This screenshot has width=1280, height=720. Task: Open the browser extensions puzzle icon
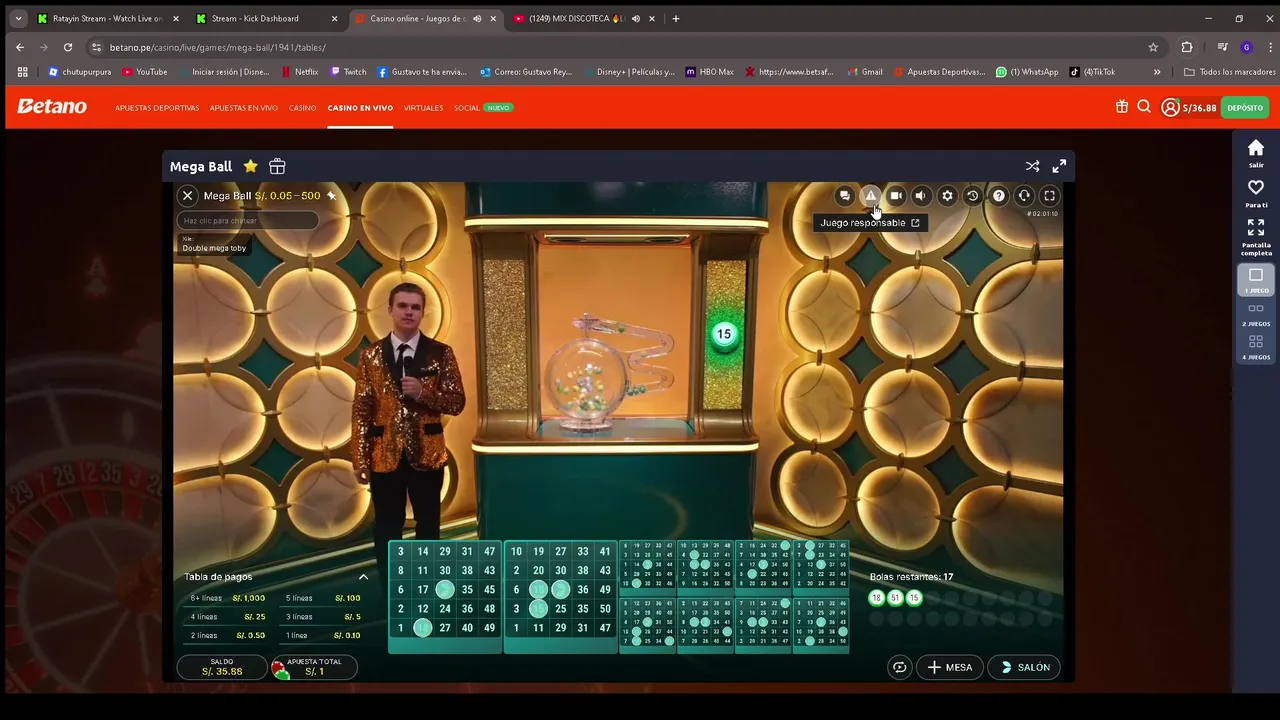[x=1187, y=47]
